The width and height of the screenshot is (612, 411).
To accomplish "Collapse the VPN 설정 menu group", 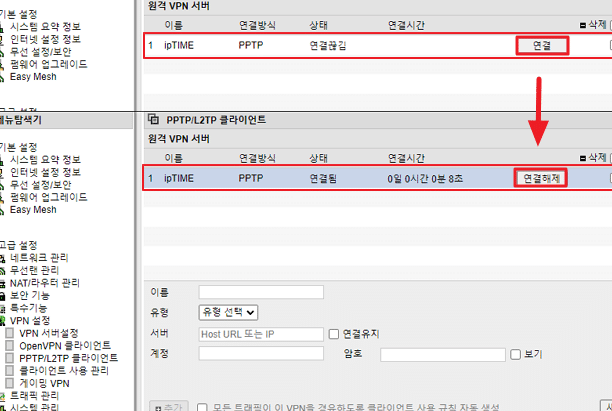I will (x=30, y=321).
